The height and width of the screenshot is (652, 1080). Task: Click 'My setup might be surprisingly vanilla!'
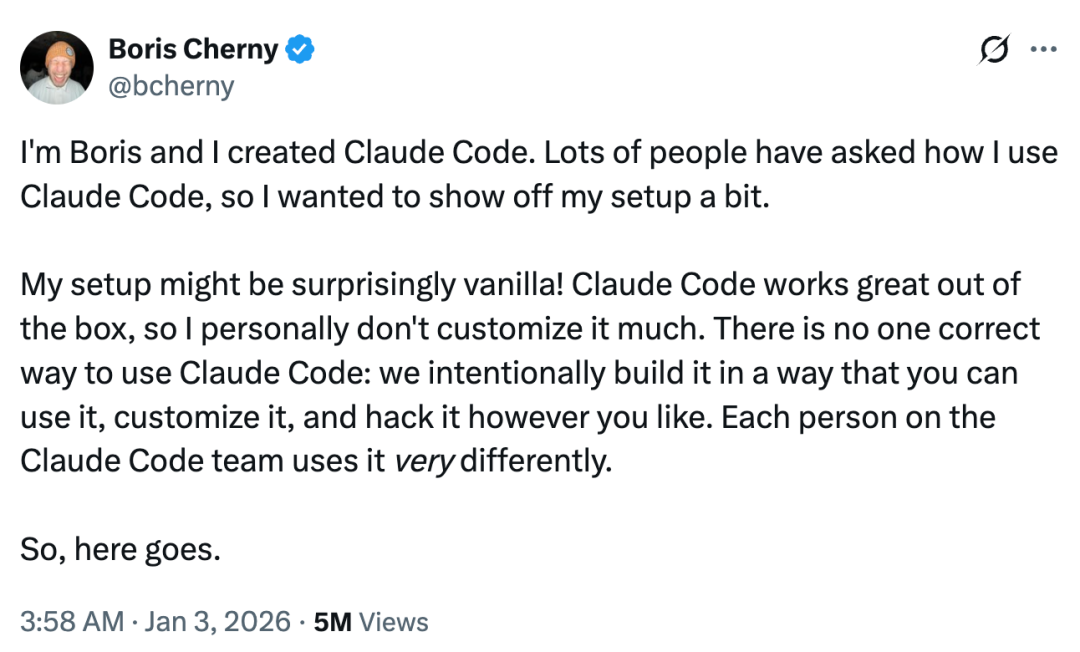tap(292, 285)
